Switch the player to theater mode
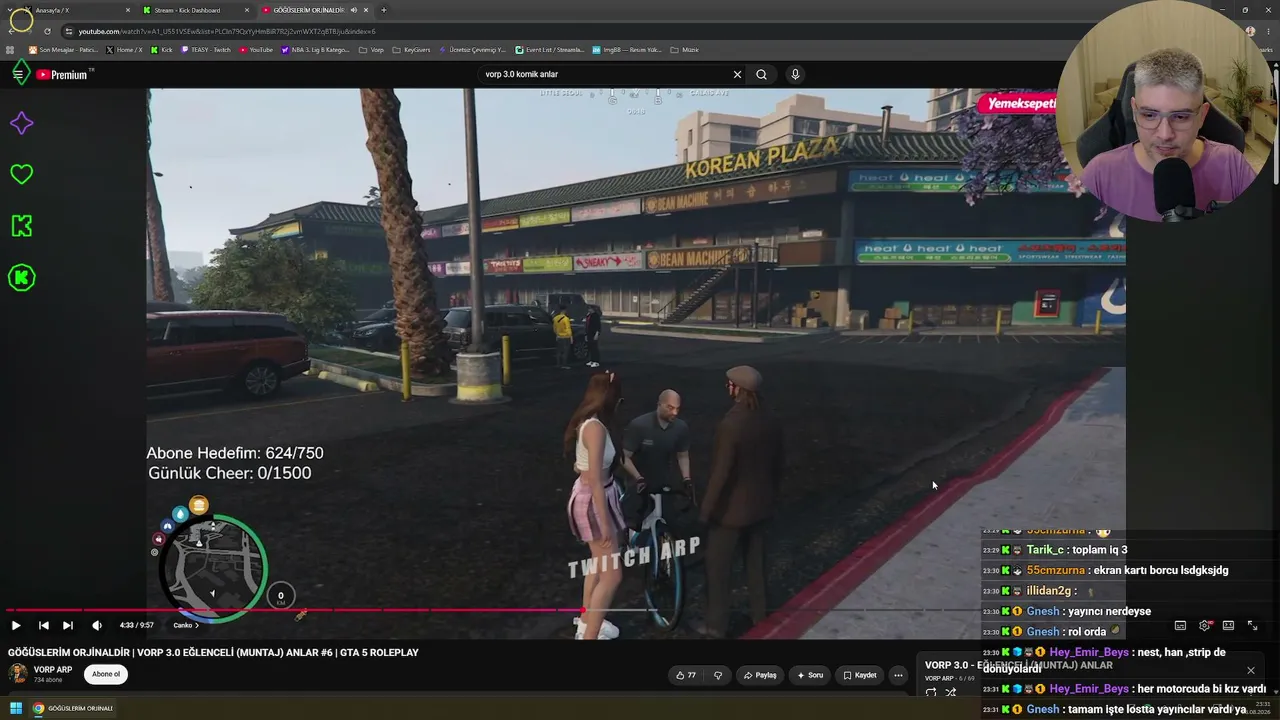This screenshot has width=1280, height=720. point(1228,625)
